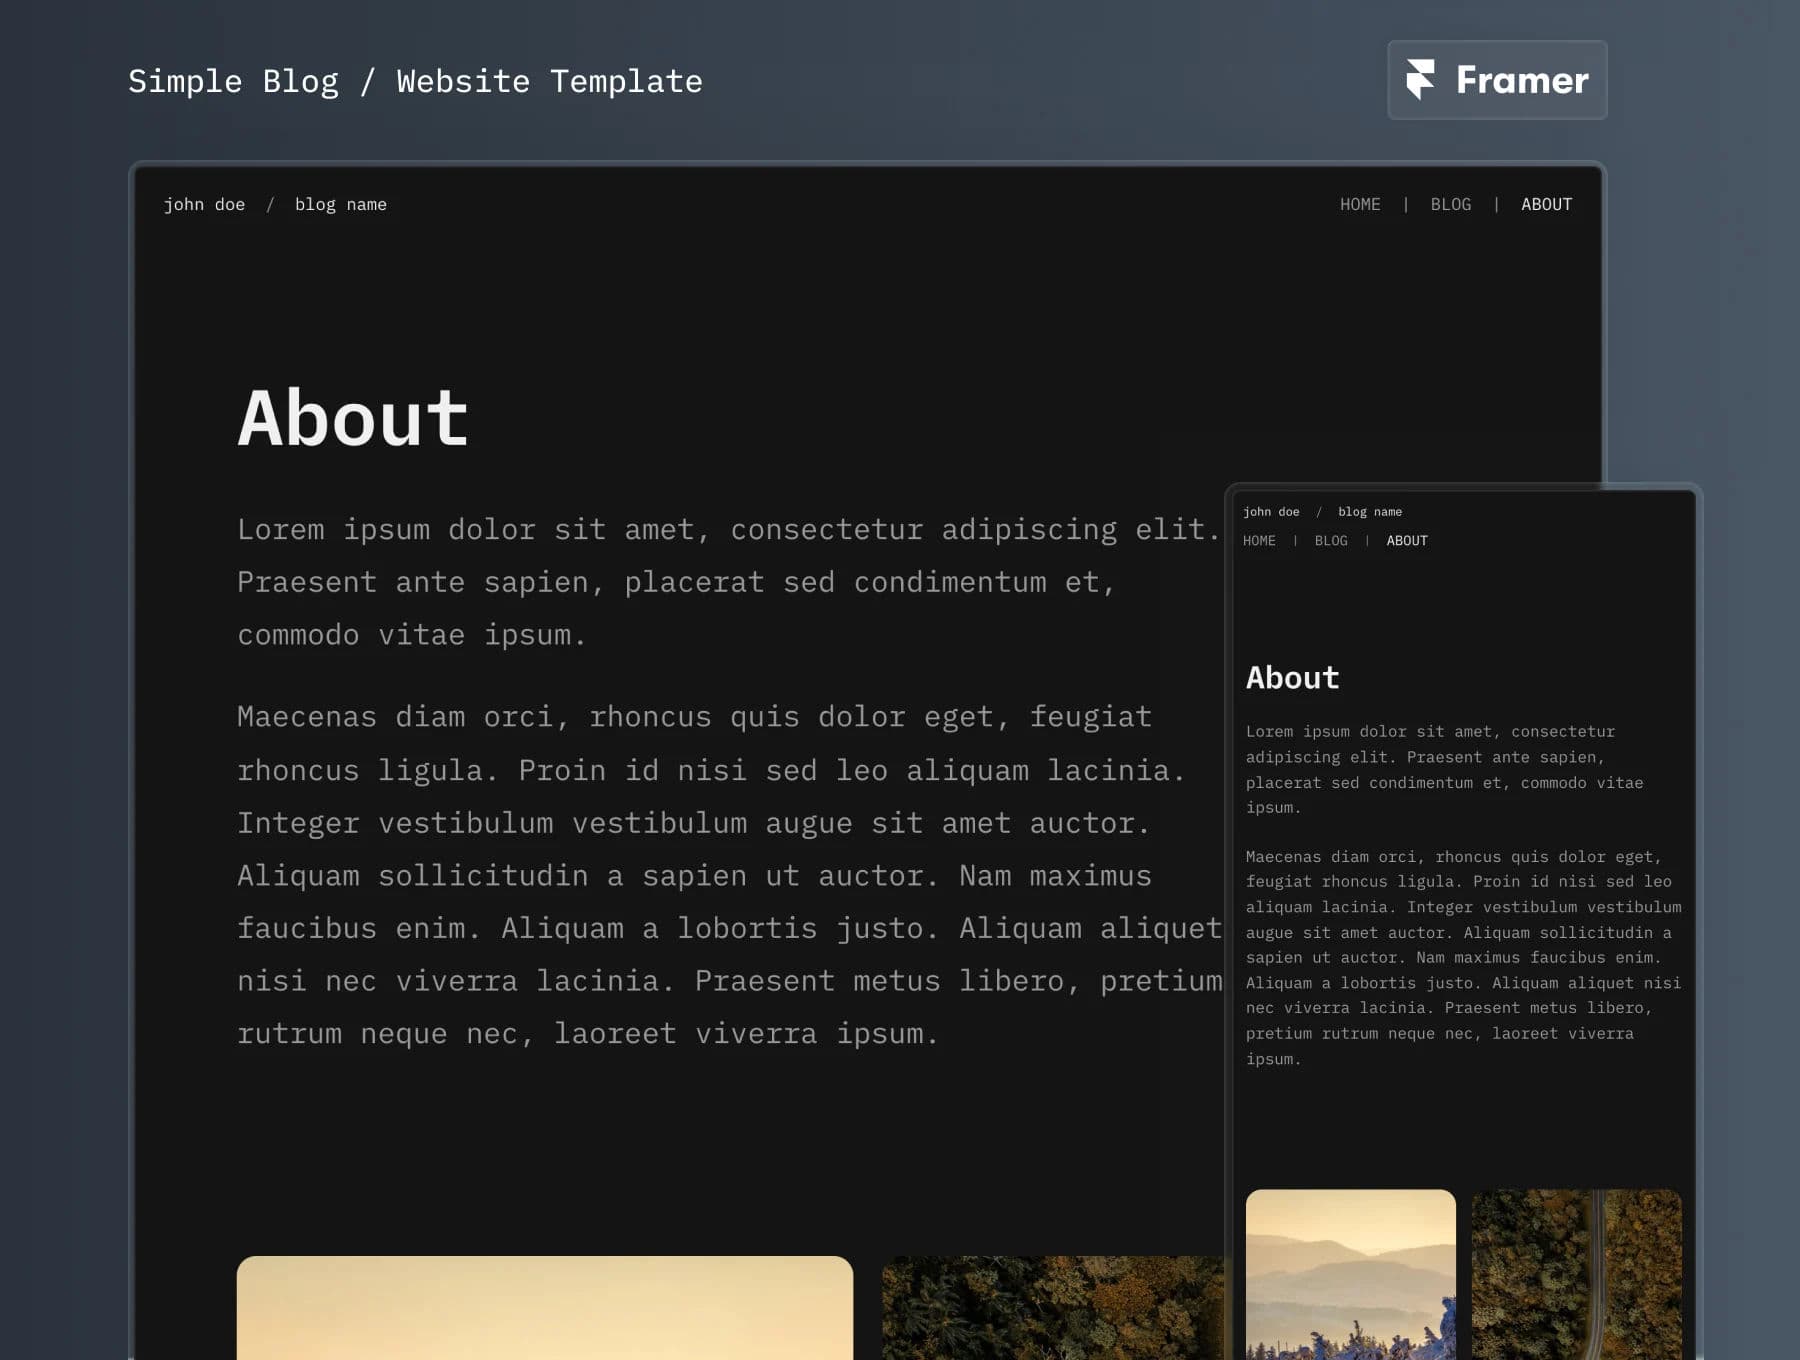This screenshot has height=1360, width=1800.
Task: Click 'Simple Blog / Website Template' title
Action: 415,81
